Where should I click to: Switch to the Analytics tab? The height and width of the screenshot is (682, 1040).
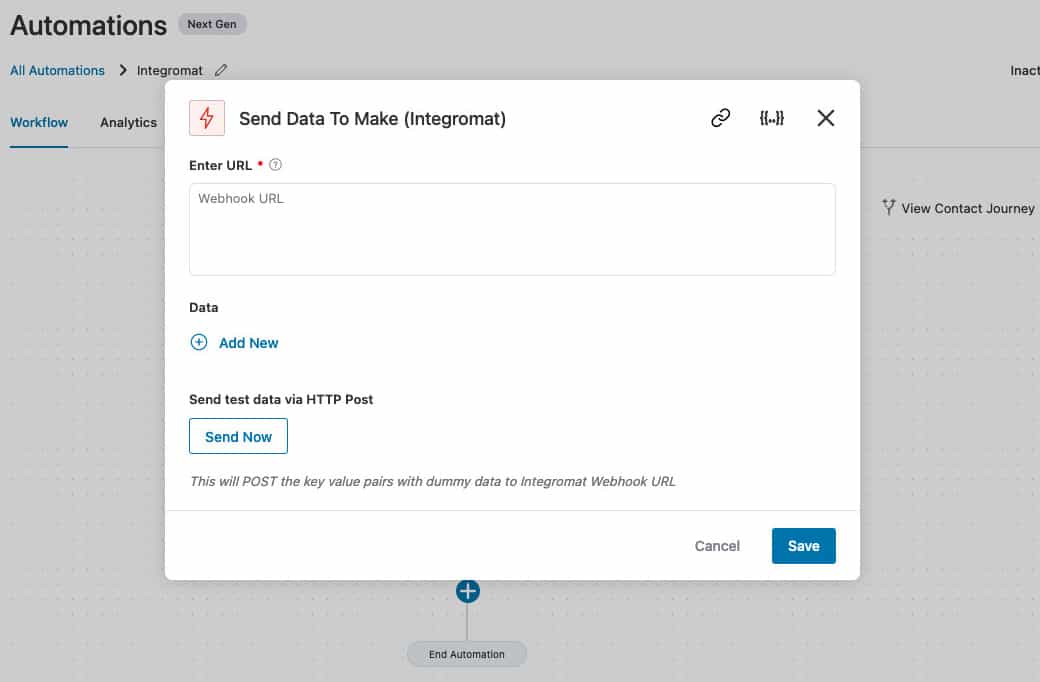pos(129,123)
